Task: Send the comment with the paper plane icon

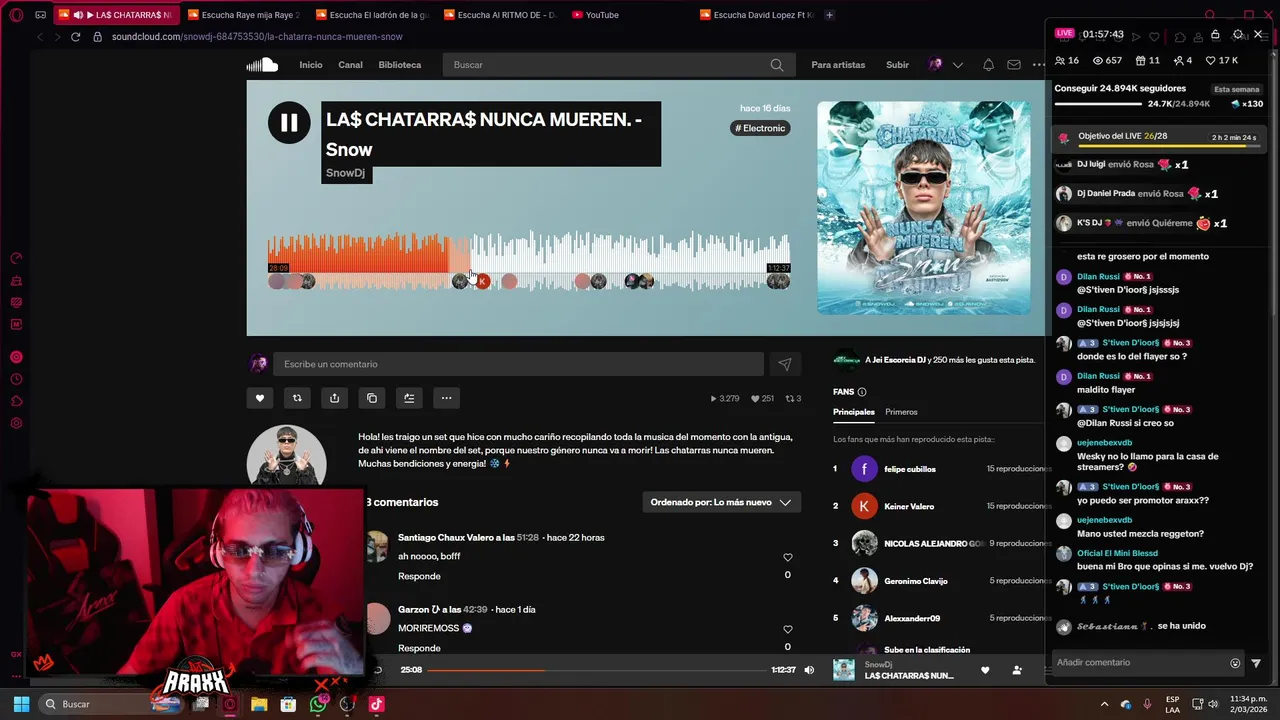Action: point(785,365)
